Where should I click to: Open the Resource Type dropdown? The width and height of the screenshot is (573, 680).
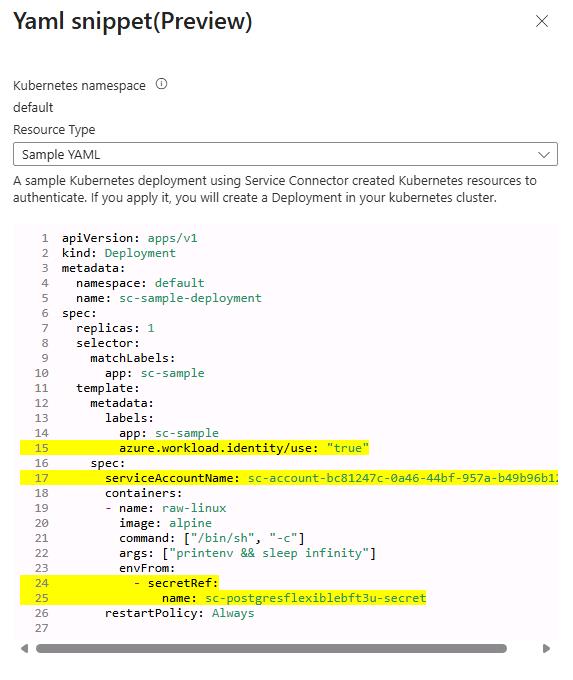285,154
